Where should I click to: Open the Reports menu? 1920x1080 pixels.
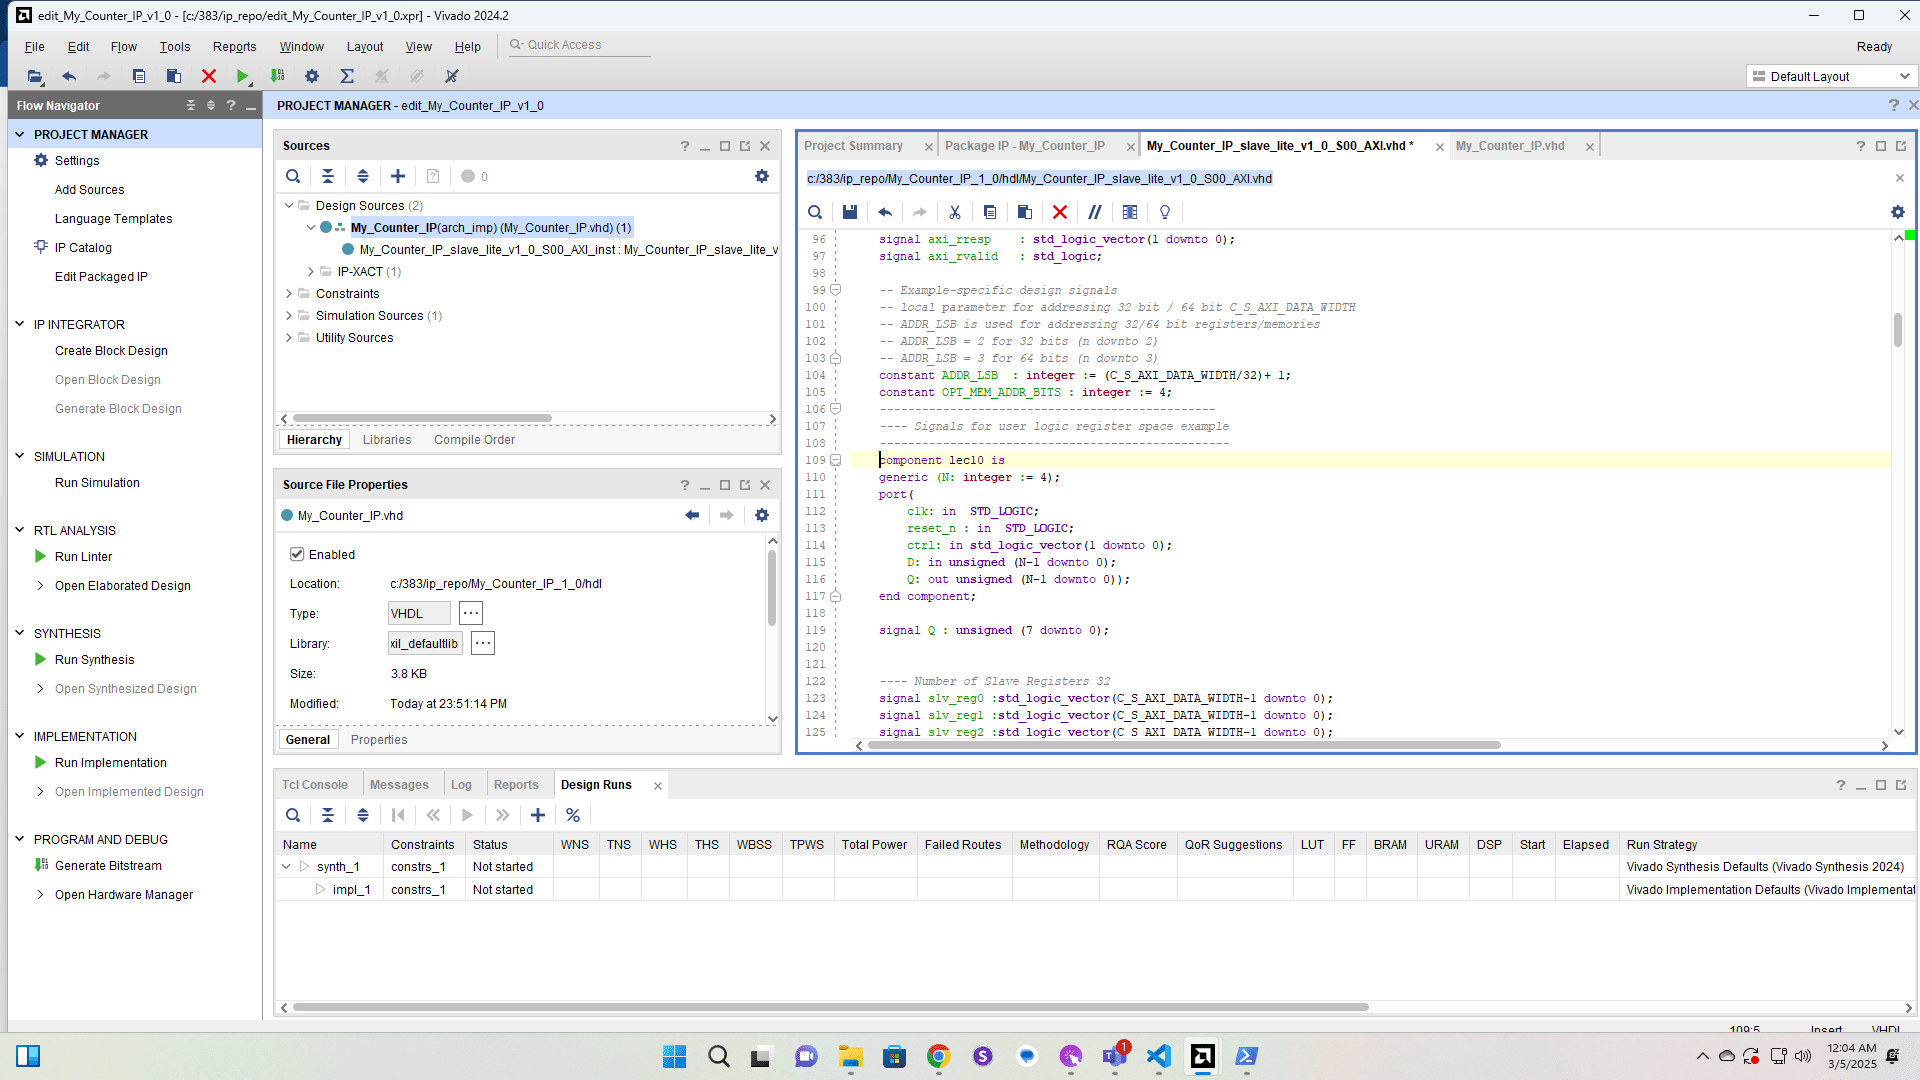[234, 46]
